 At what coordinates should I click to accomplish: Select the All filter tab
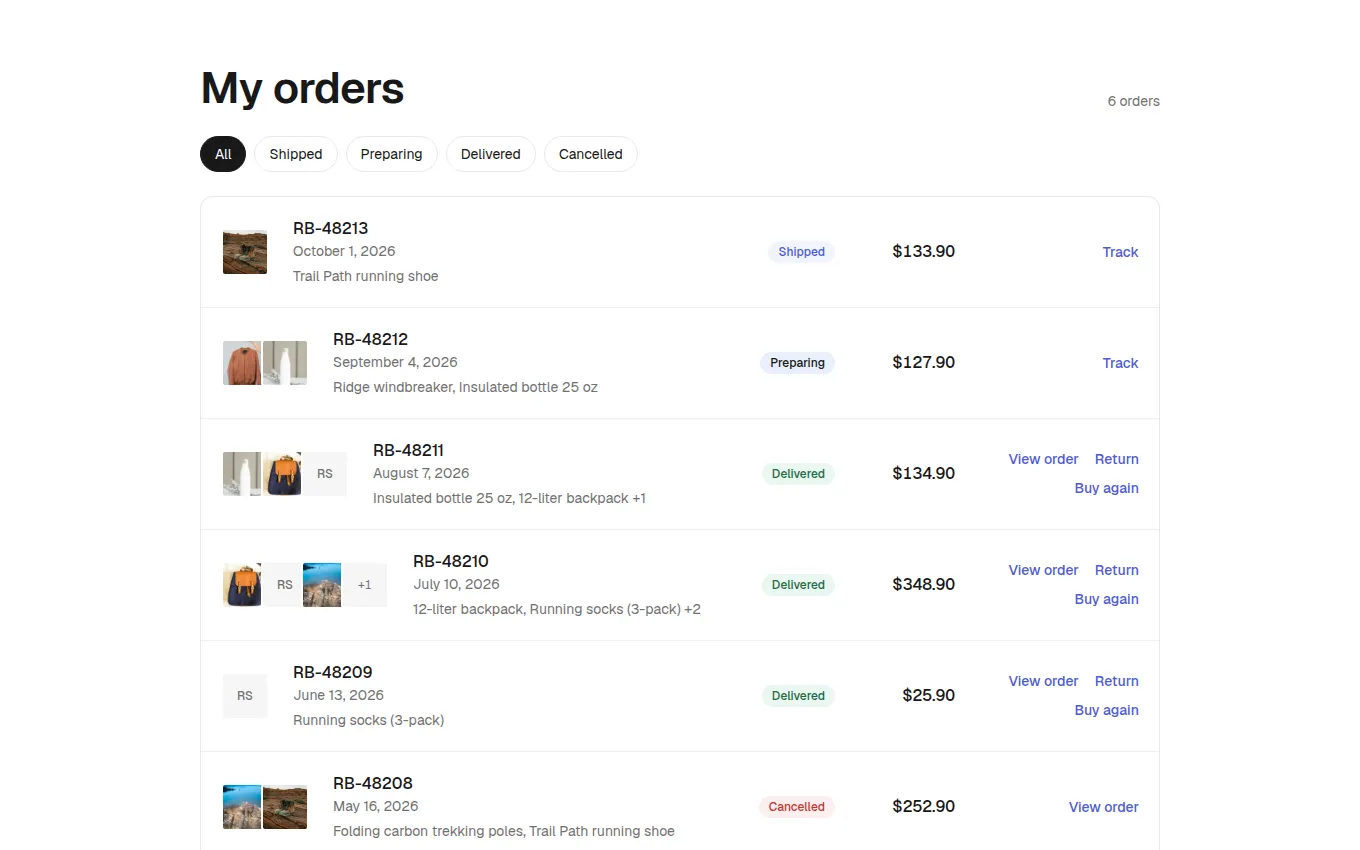[x=223, y=154]
